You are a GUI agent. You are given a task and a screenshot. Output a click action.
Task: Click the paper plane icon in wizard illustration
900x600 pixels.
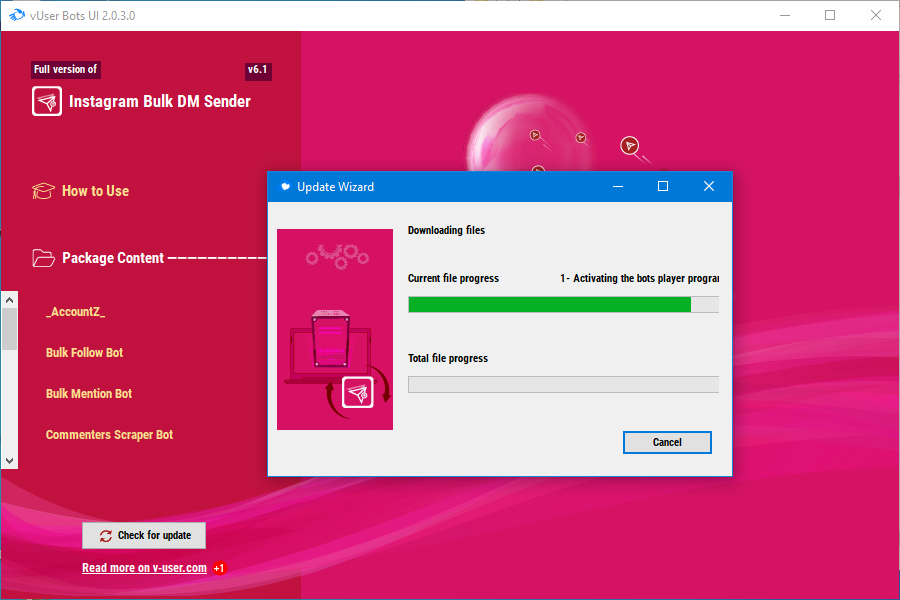click(x=358, y=393)
